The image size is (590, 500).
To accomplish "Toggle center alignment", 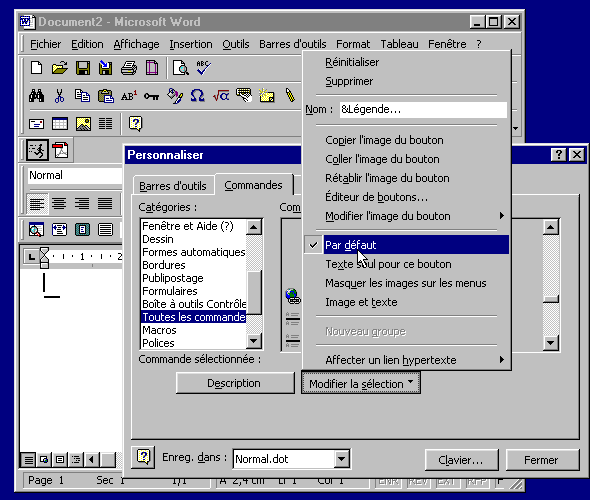I will point(59,204).
